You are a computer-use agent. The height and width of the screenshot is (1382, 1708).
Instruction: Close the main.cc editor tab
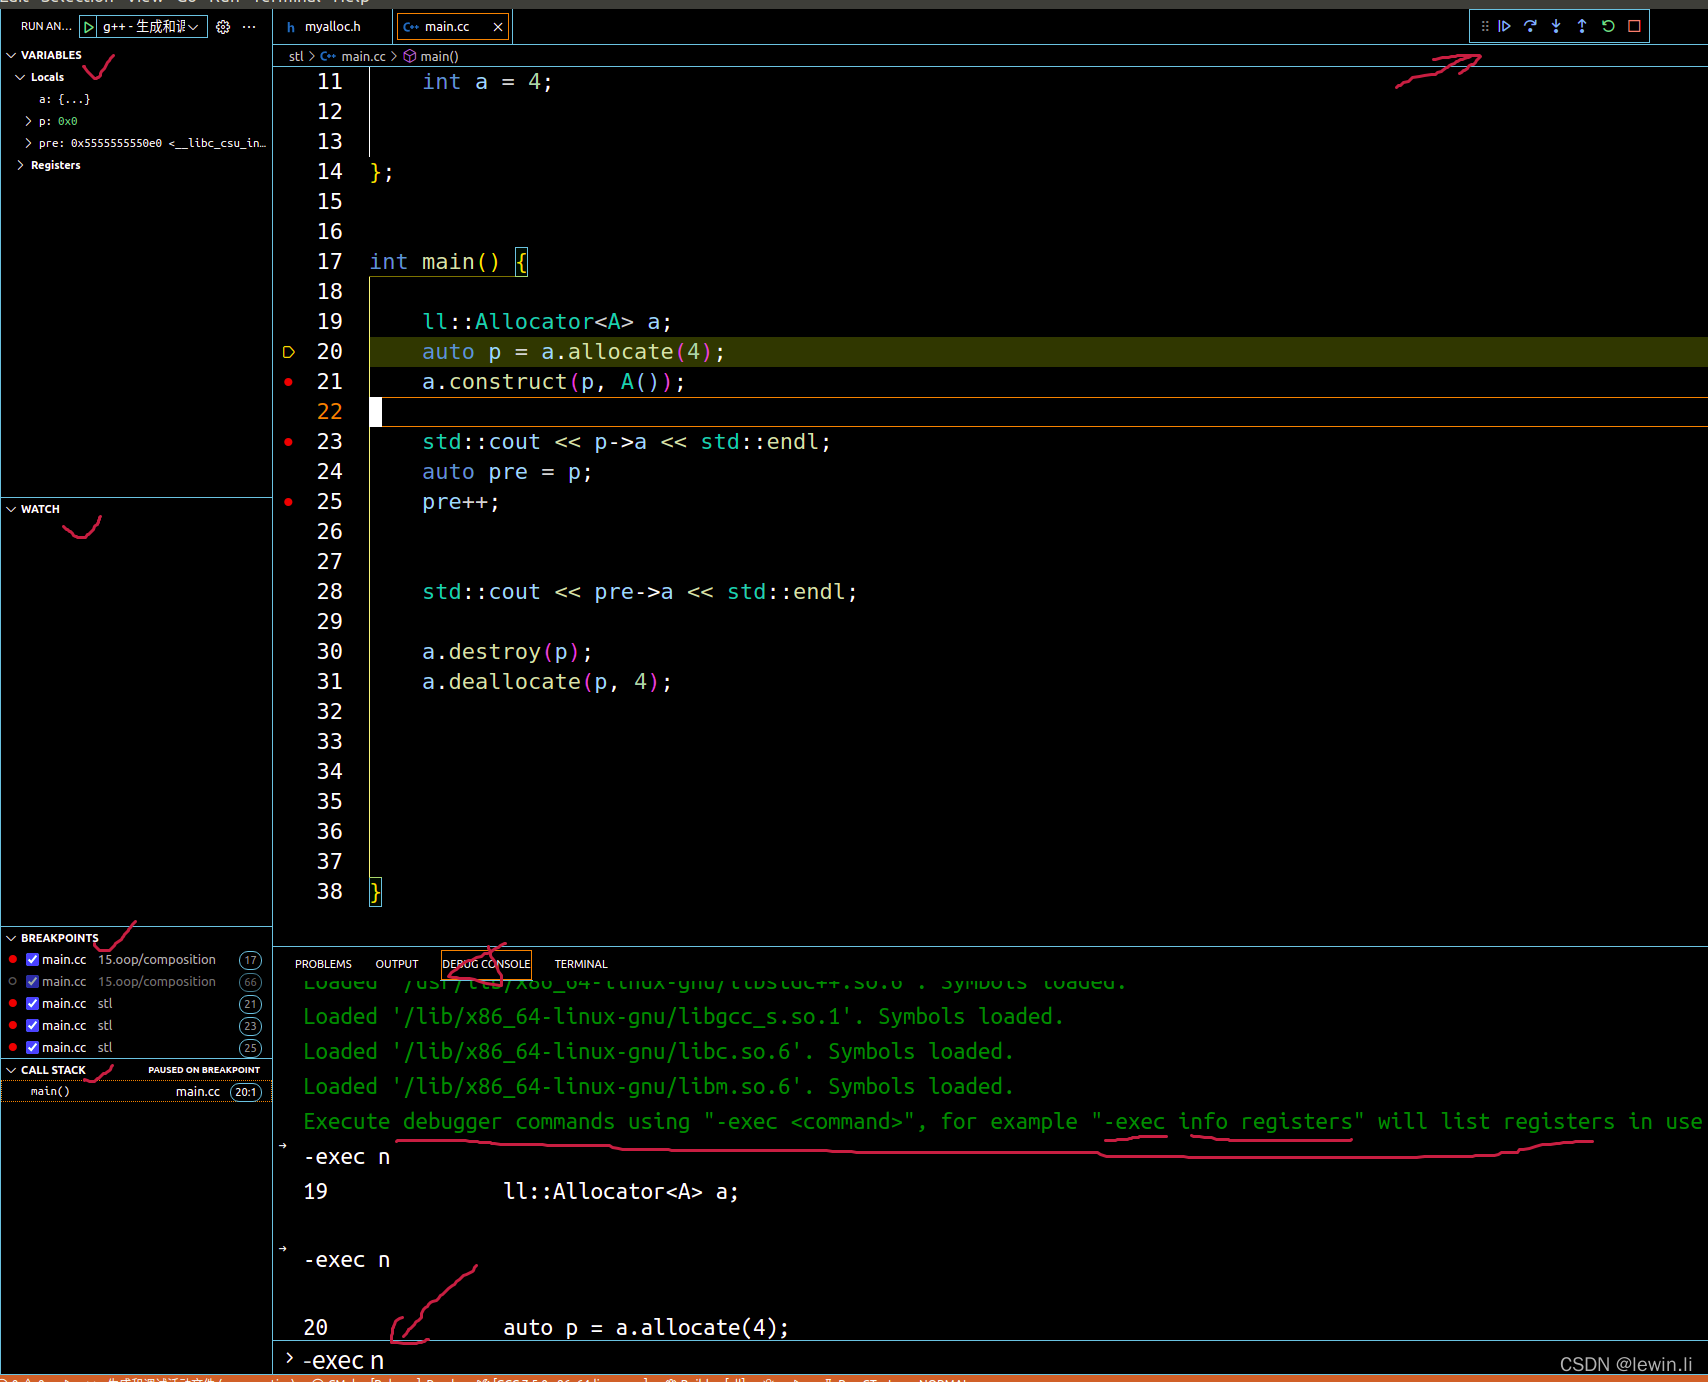(498, 27)
